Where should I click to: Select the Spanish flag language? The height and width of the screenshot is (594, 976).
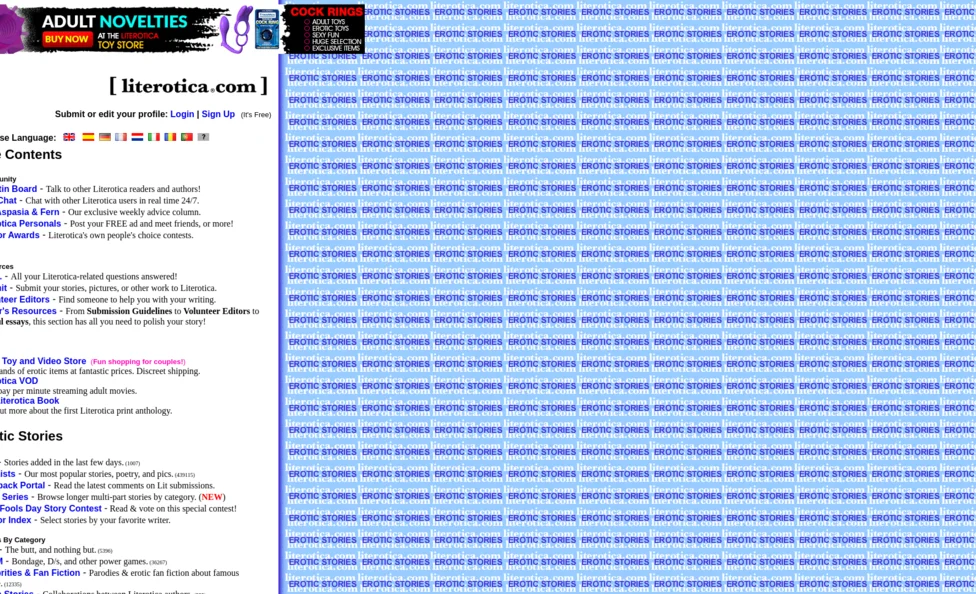point(88,137)
